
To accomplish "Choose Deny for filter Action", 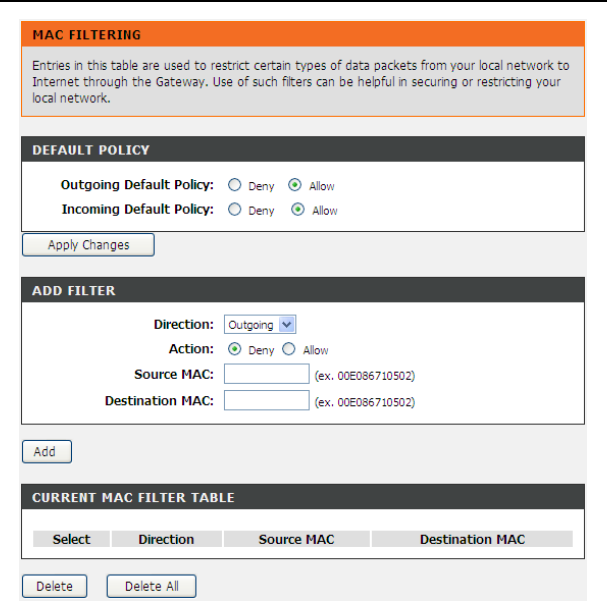I will point(235,349).
